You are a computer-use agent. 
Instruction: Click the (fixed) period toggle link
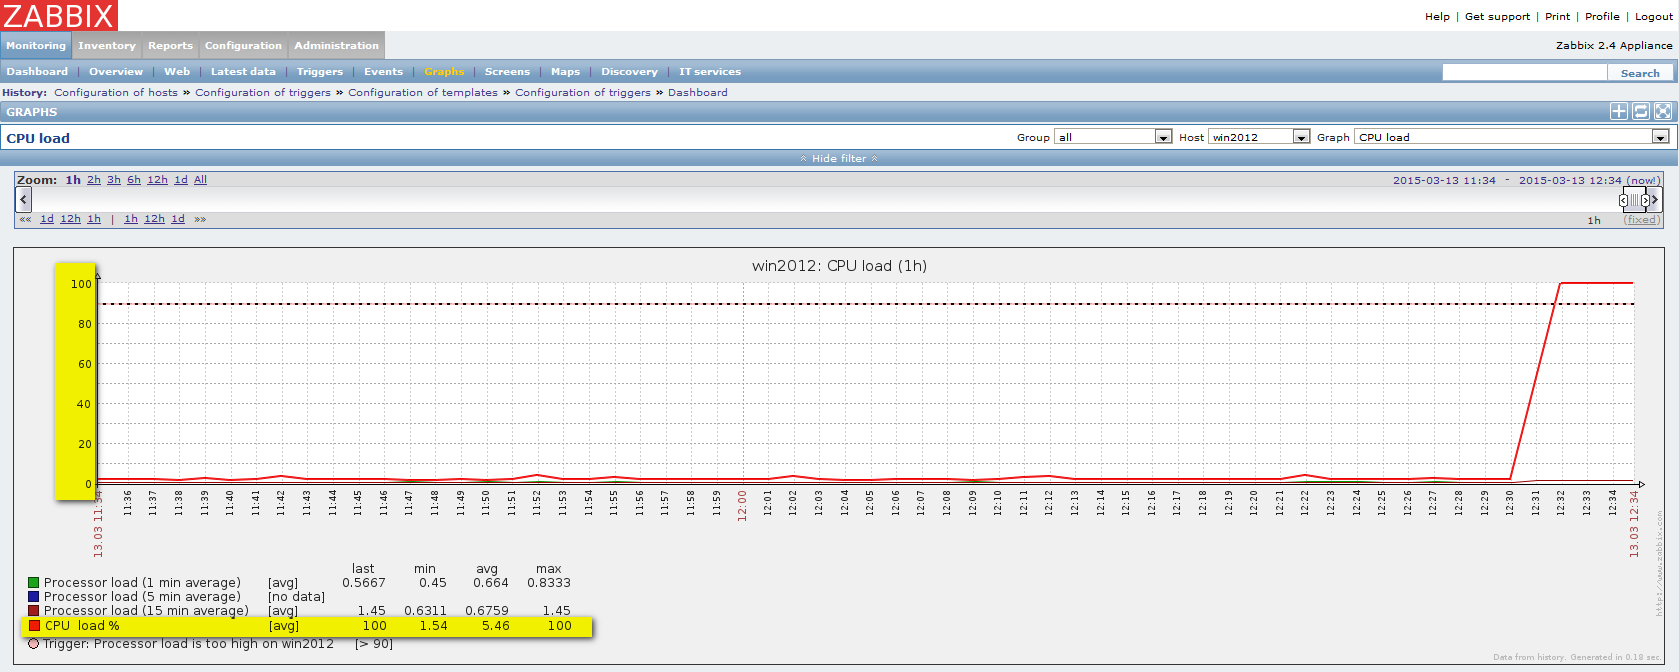[x=1641, y=220]
